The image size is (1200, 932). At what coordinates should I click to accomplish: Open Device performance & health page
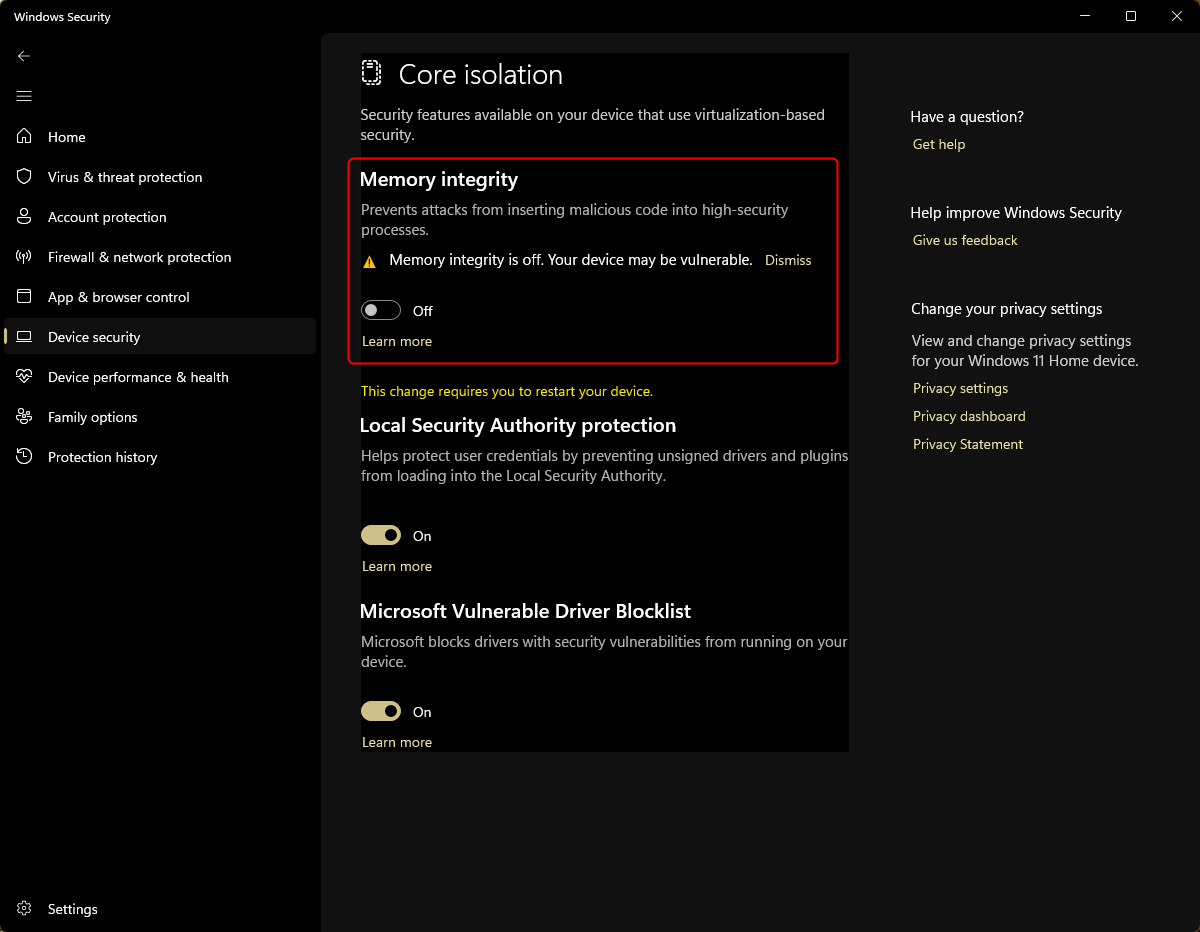coord(160,377)
